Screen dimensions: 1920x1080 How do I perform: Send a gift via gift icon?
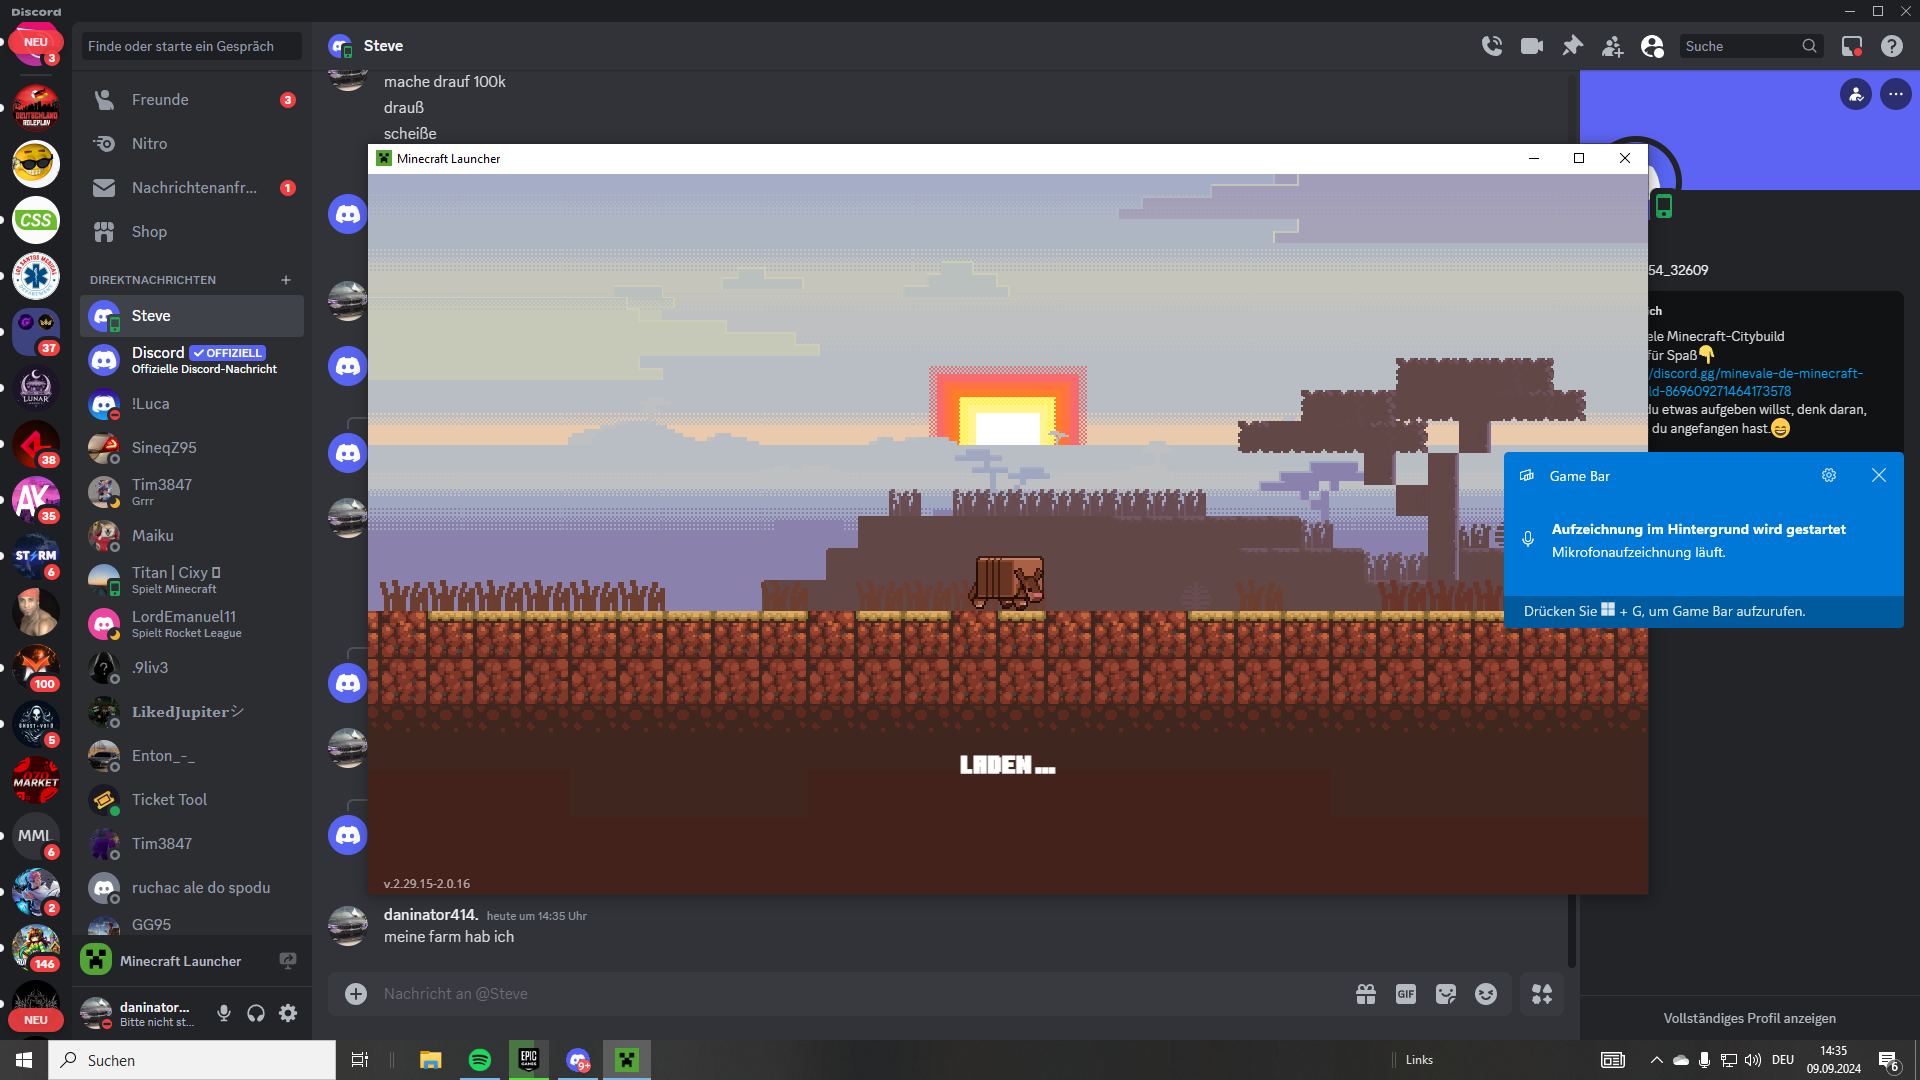[1366, 994]
